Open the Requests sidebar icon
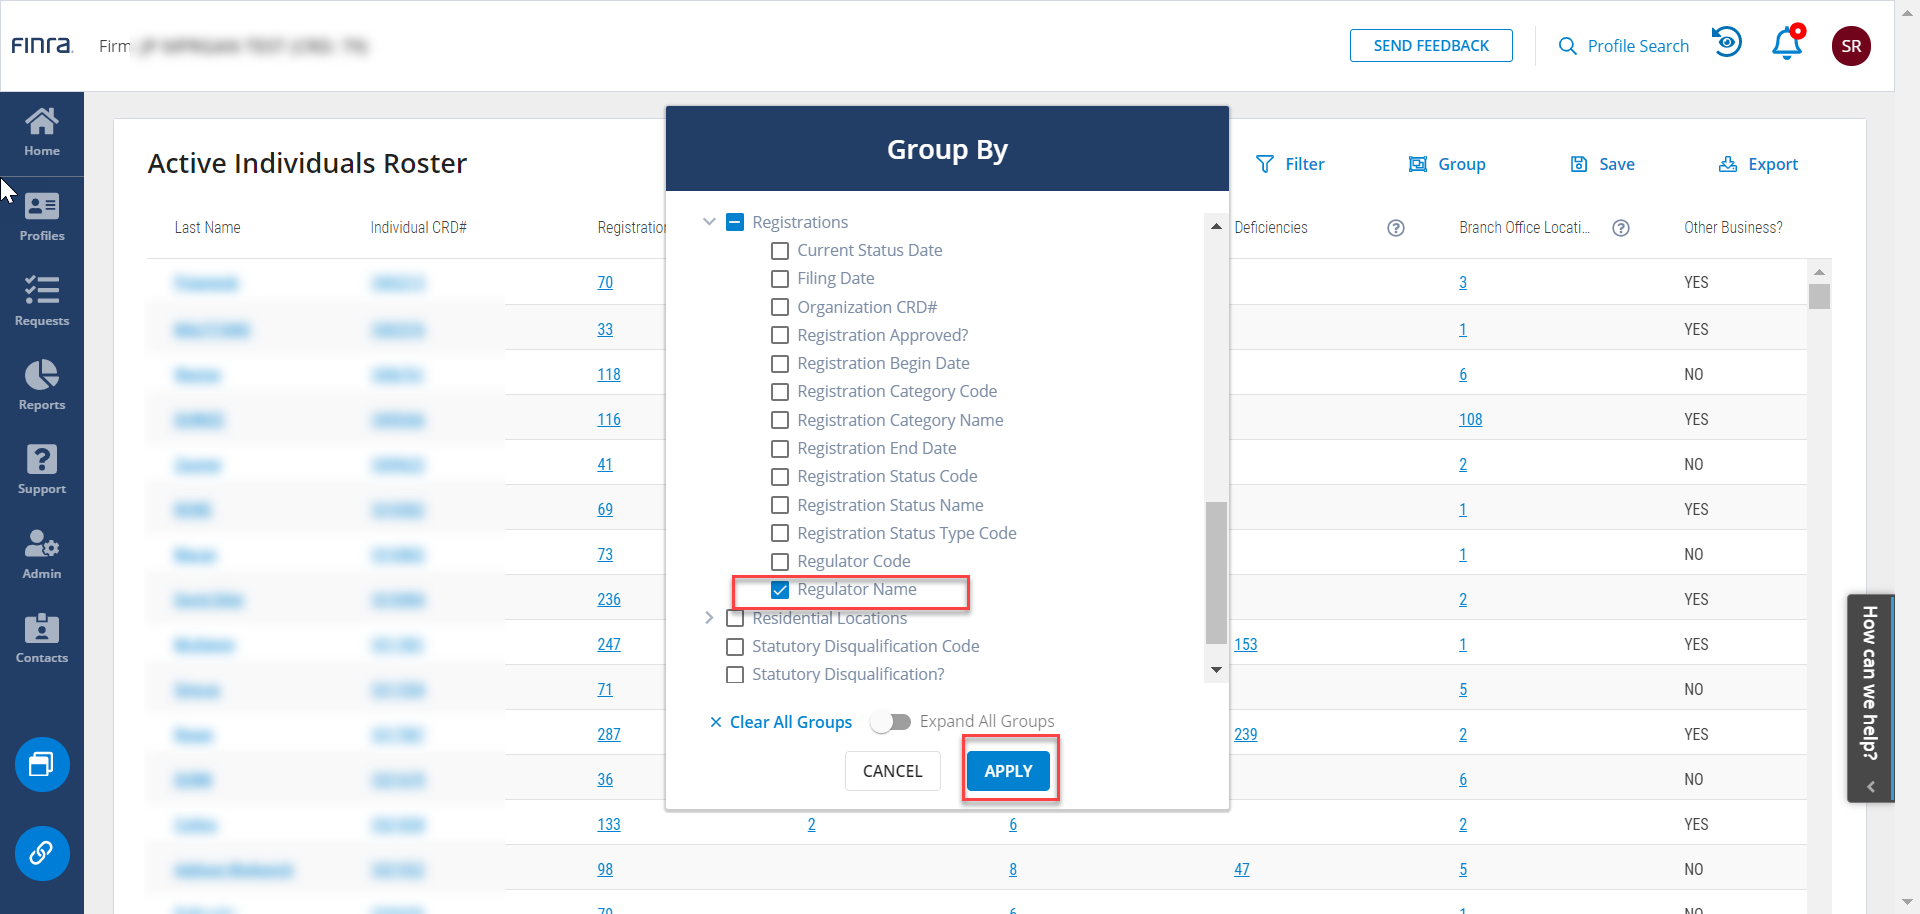This screenshot has width=1920, height=914. [42, 301]
